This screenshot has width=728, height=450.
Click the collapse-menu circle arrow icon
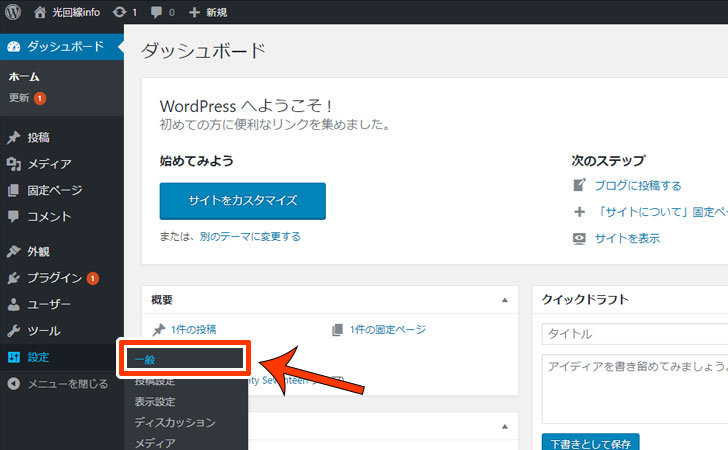point(13,384)
